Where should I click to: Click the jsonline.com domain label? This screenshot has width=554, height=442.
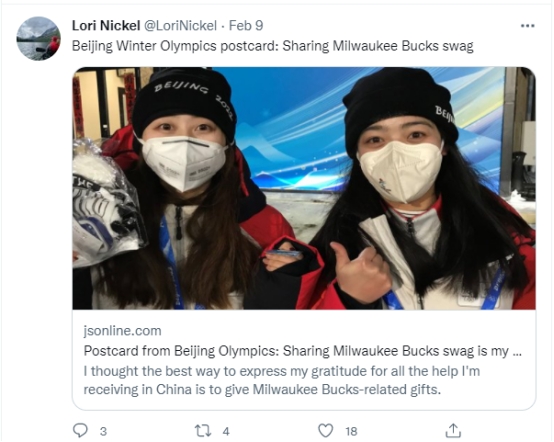click(122, 331)
